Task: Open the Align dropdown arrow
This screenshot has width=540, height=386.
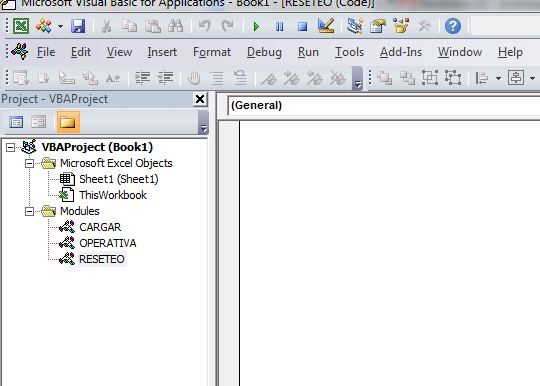Action: [x=498, y=79]
